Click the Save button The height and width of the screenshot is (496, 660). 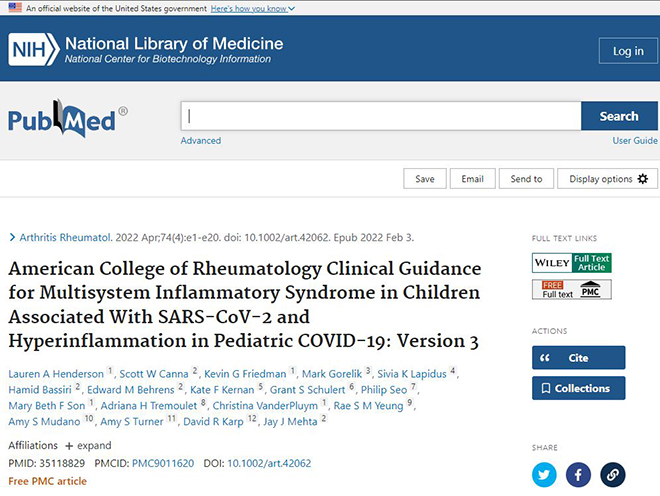[x=425, y=179]
